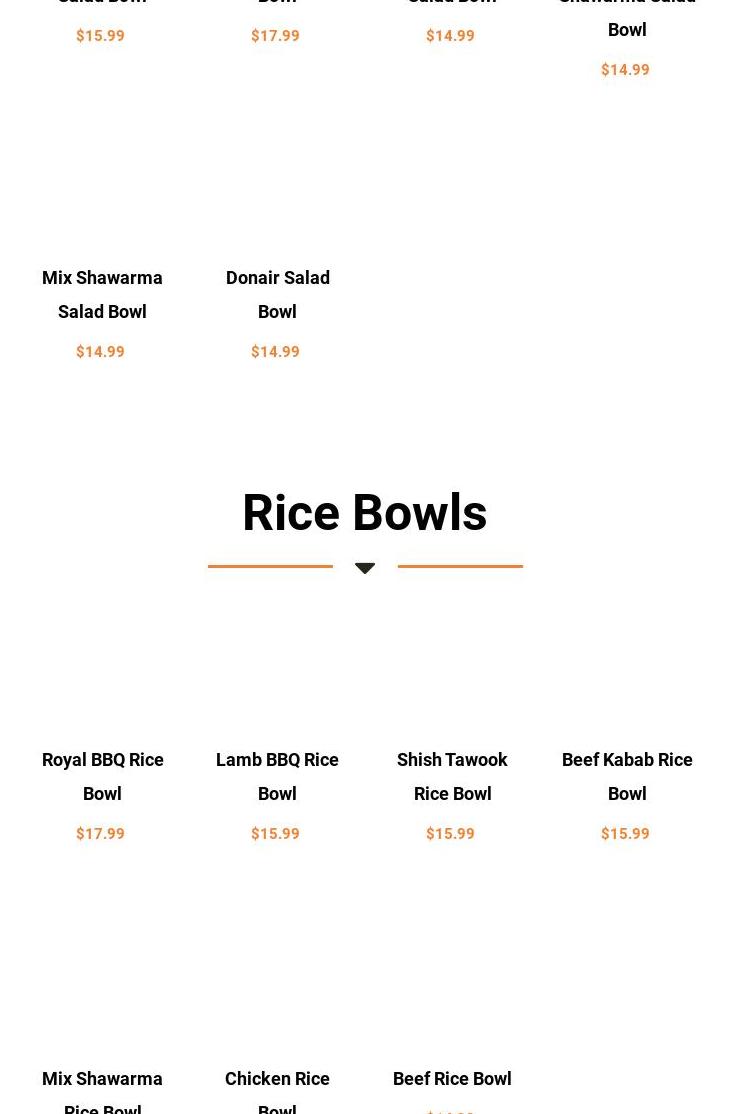The height and width of the screenshot is (1114, 730).
Task: Open Mix Shawarma Rice Bowl item
Action: pos(102,1091)
